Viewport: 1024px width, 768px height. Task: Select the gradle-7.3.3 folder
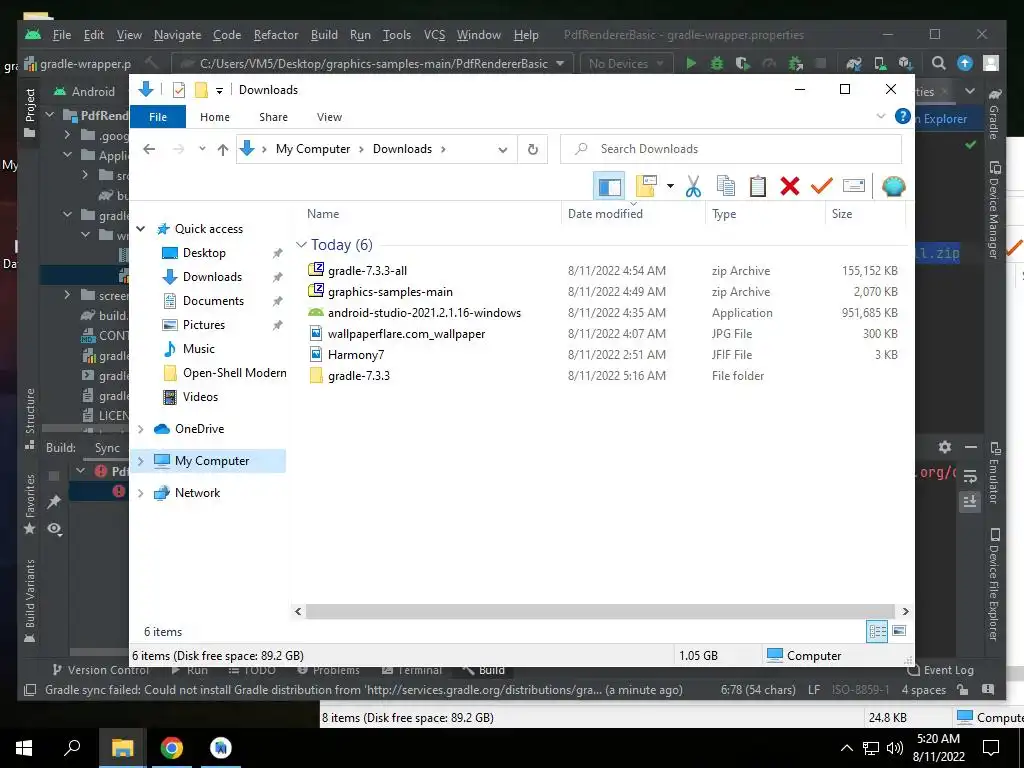point(359,376)
